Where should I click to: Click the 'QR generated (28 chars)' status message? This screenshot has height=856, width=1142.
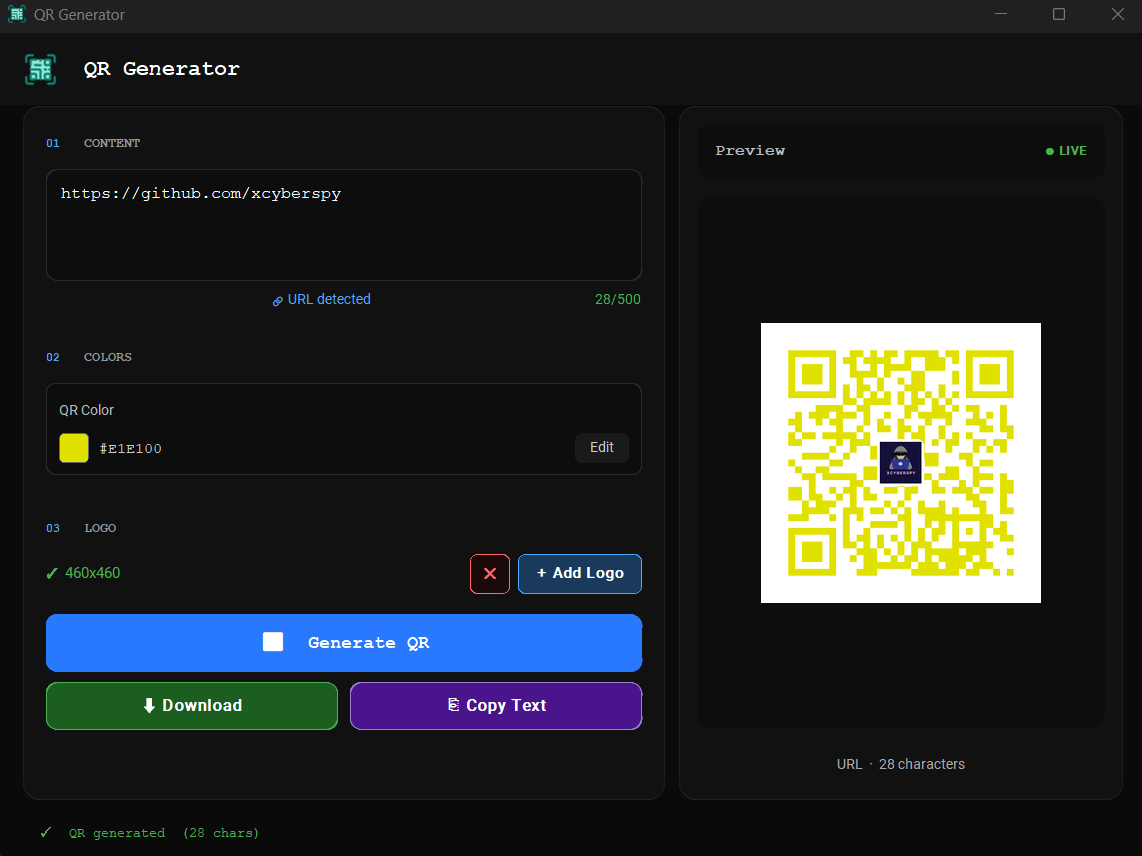tap(164, 833)
